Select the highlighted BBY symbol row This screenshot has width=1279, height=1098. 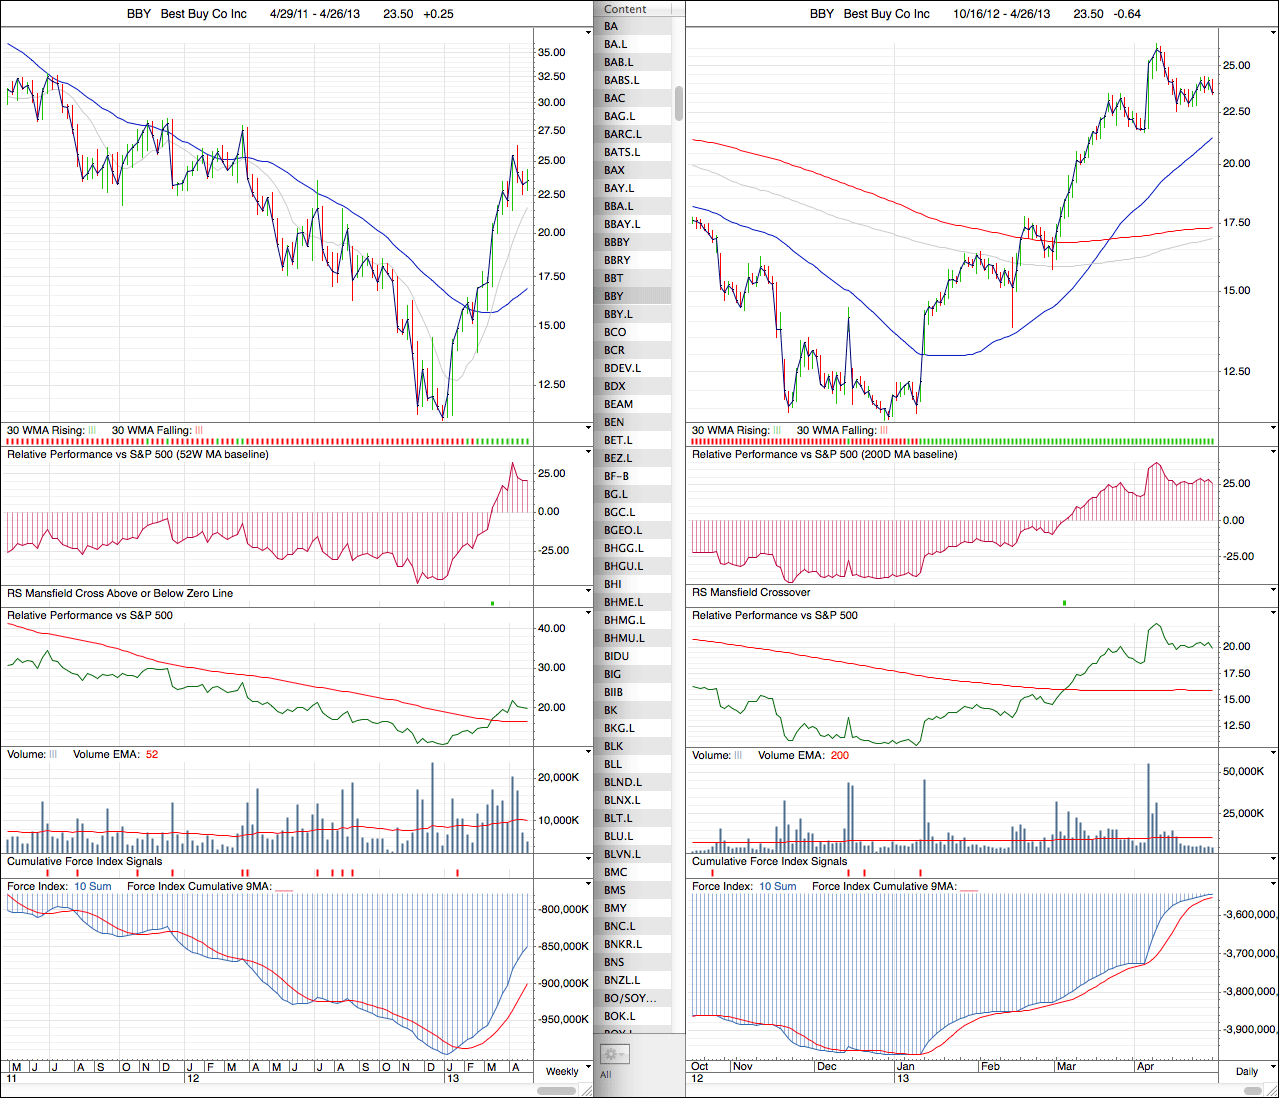[x=614, y=296]
